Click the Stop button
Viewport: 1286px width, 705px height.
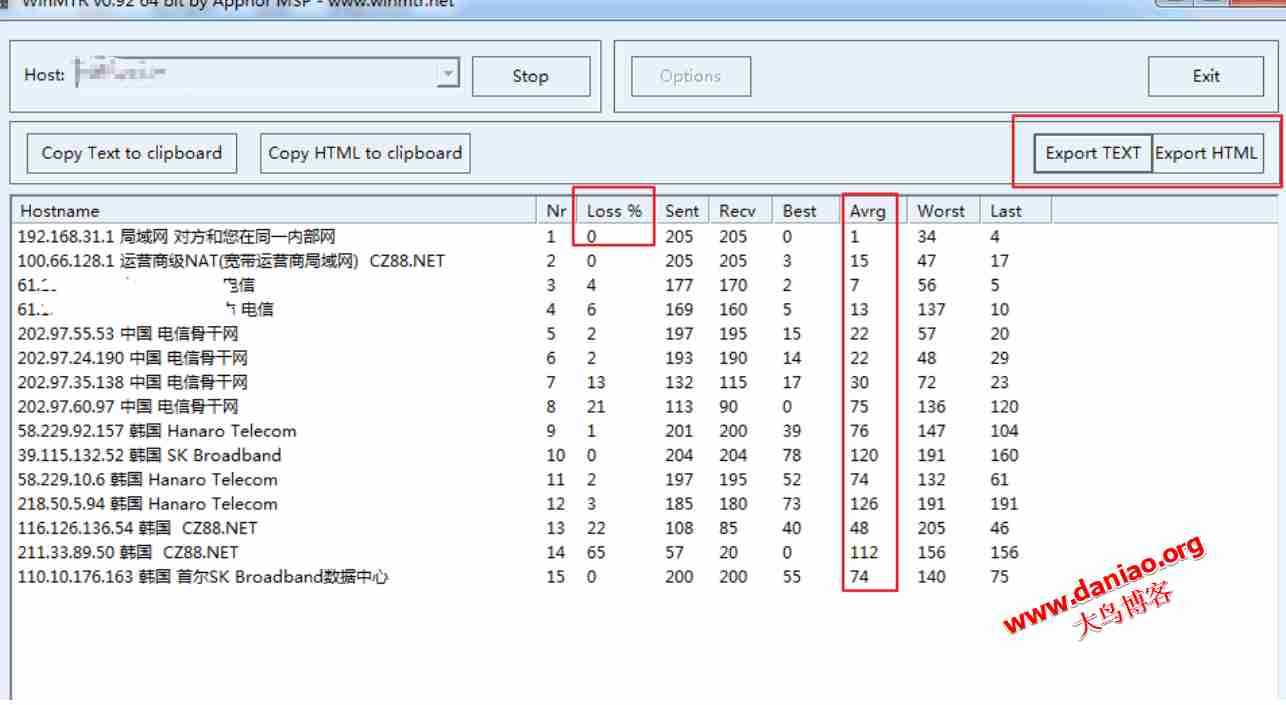(530, 76)
